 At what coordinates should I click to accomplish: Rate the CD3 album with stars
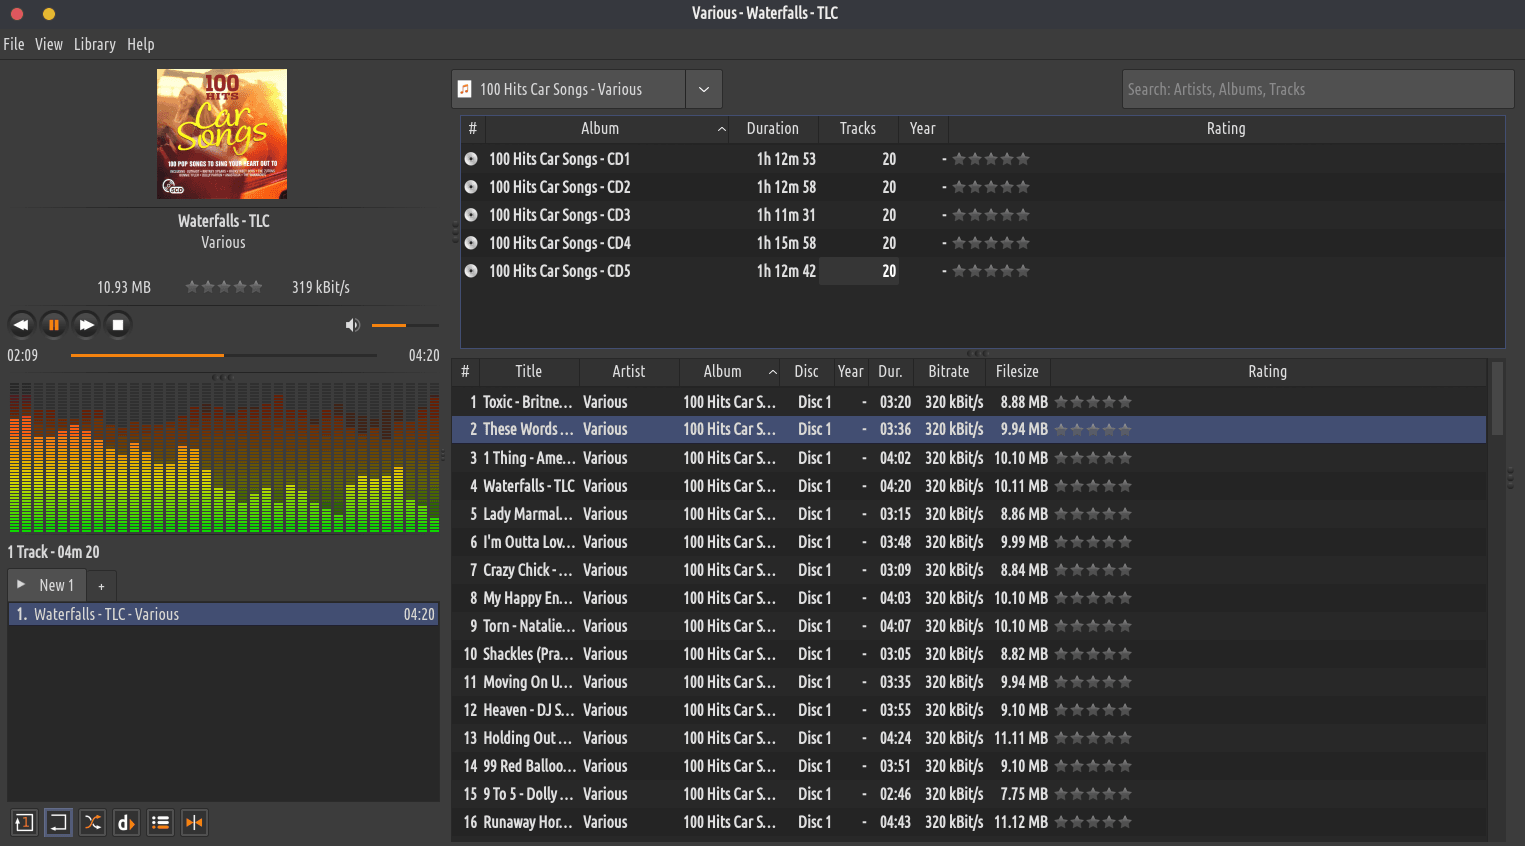tap(990, 215)
